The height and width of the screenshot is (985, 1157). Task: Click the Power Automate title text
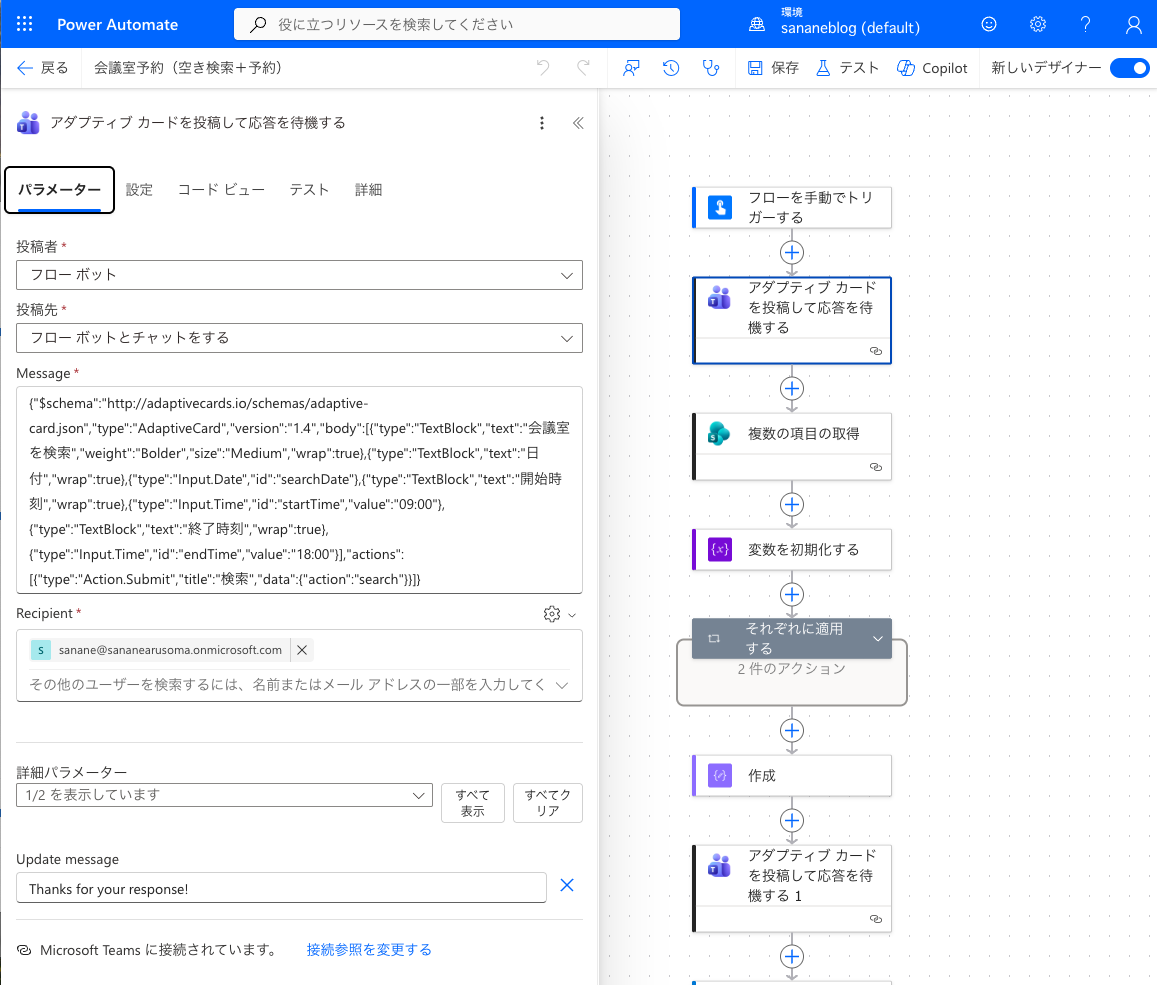[117, 24]
